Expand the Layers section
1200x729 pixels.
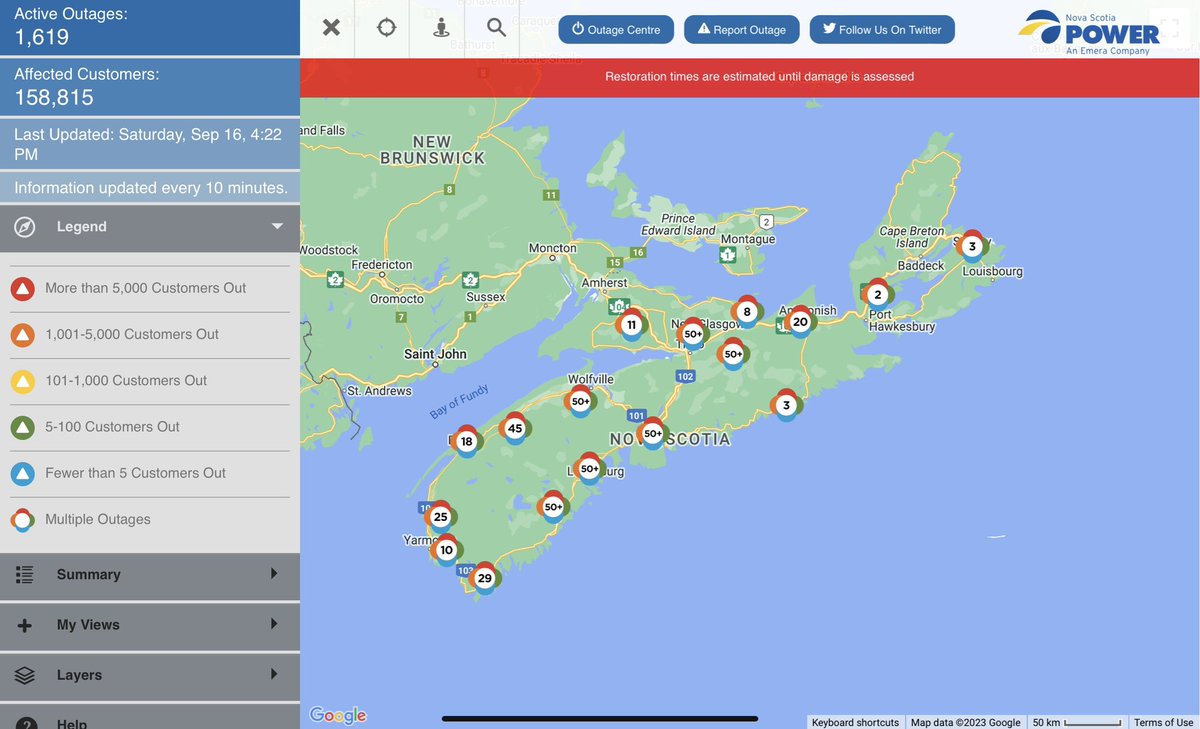click(x=150, y=675)
